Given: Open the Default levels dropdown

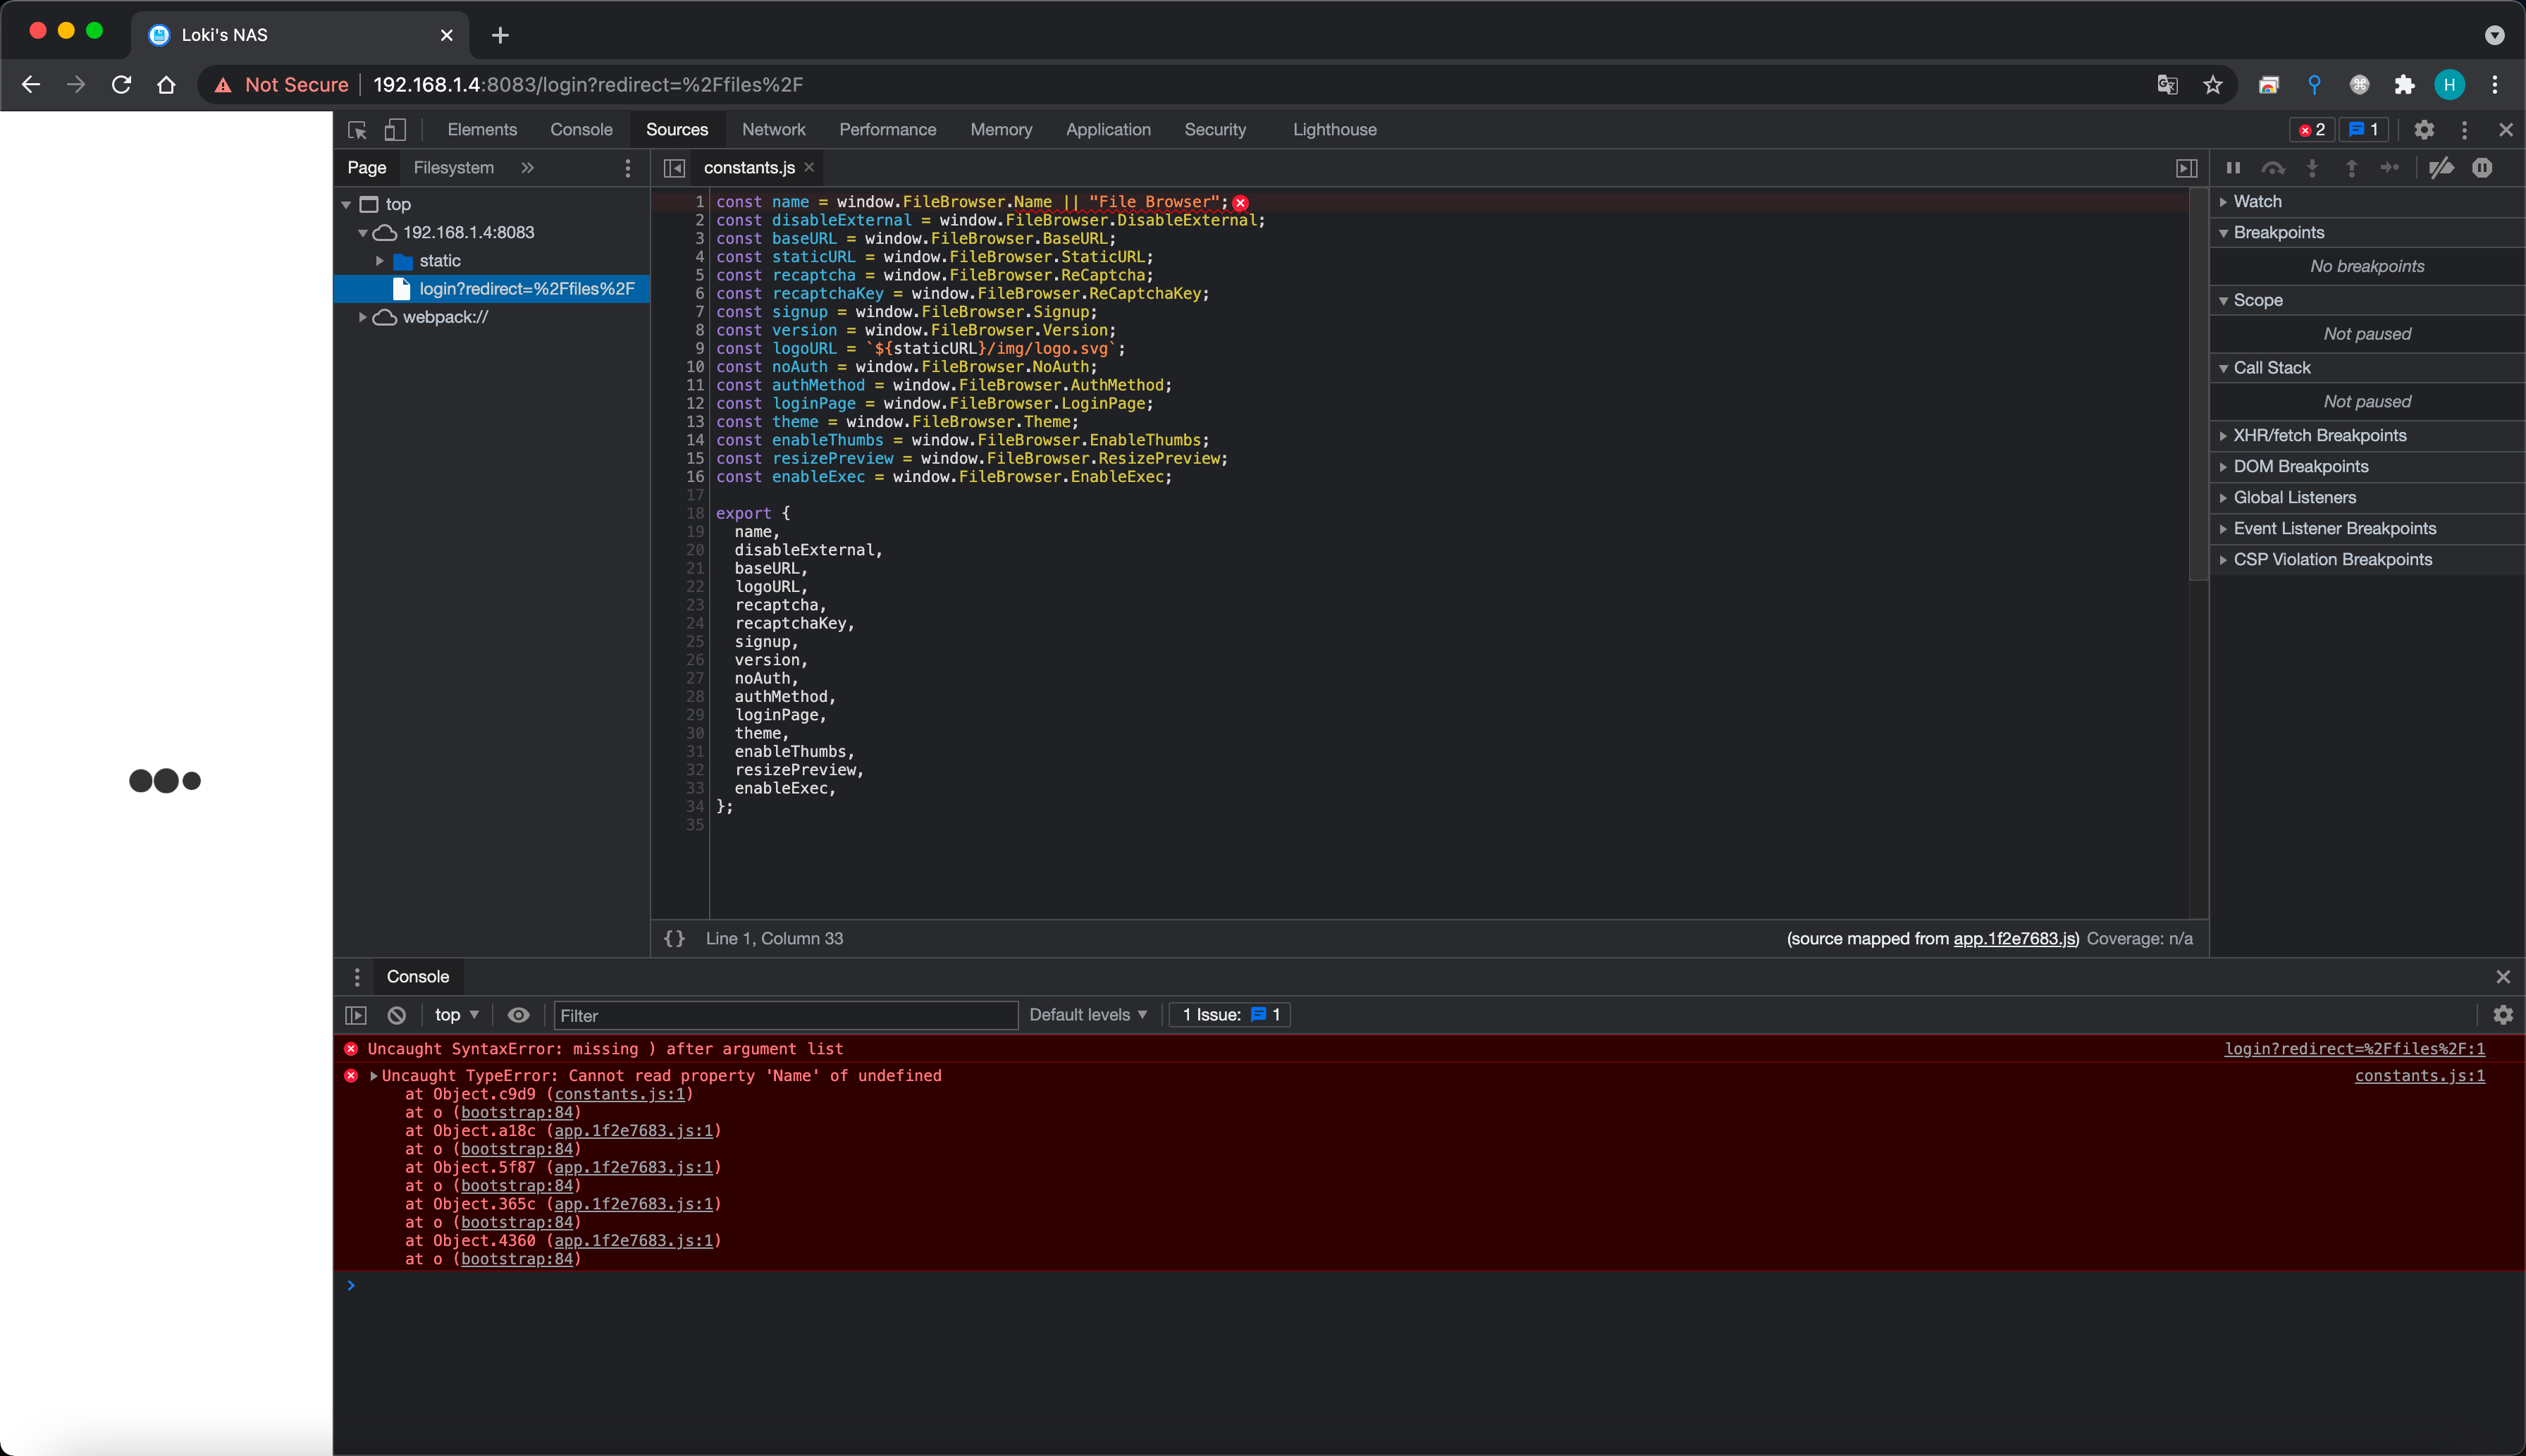Looking at the screenshot, I should click(x=1087, y=1015).
